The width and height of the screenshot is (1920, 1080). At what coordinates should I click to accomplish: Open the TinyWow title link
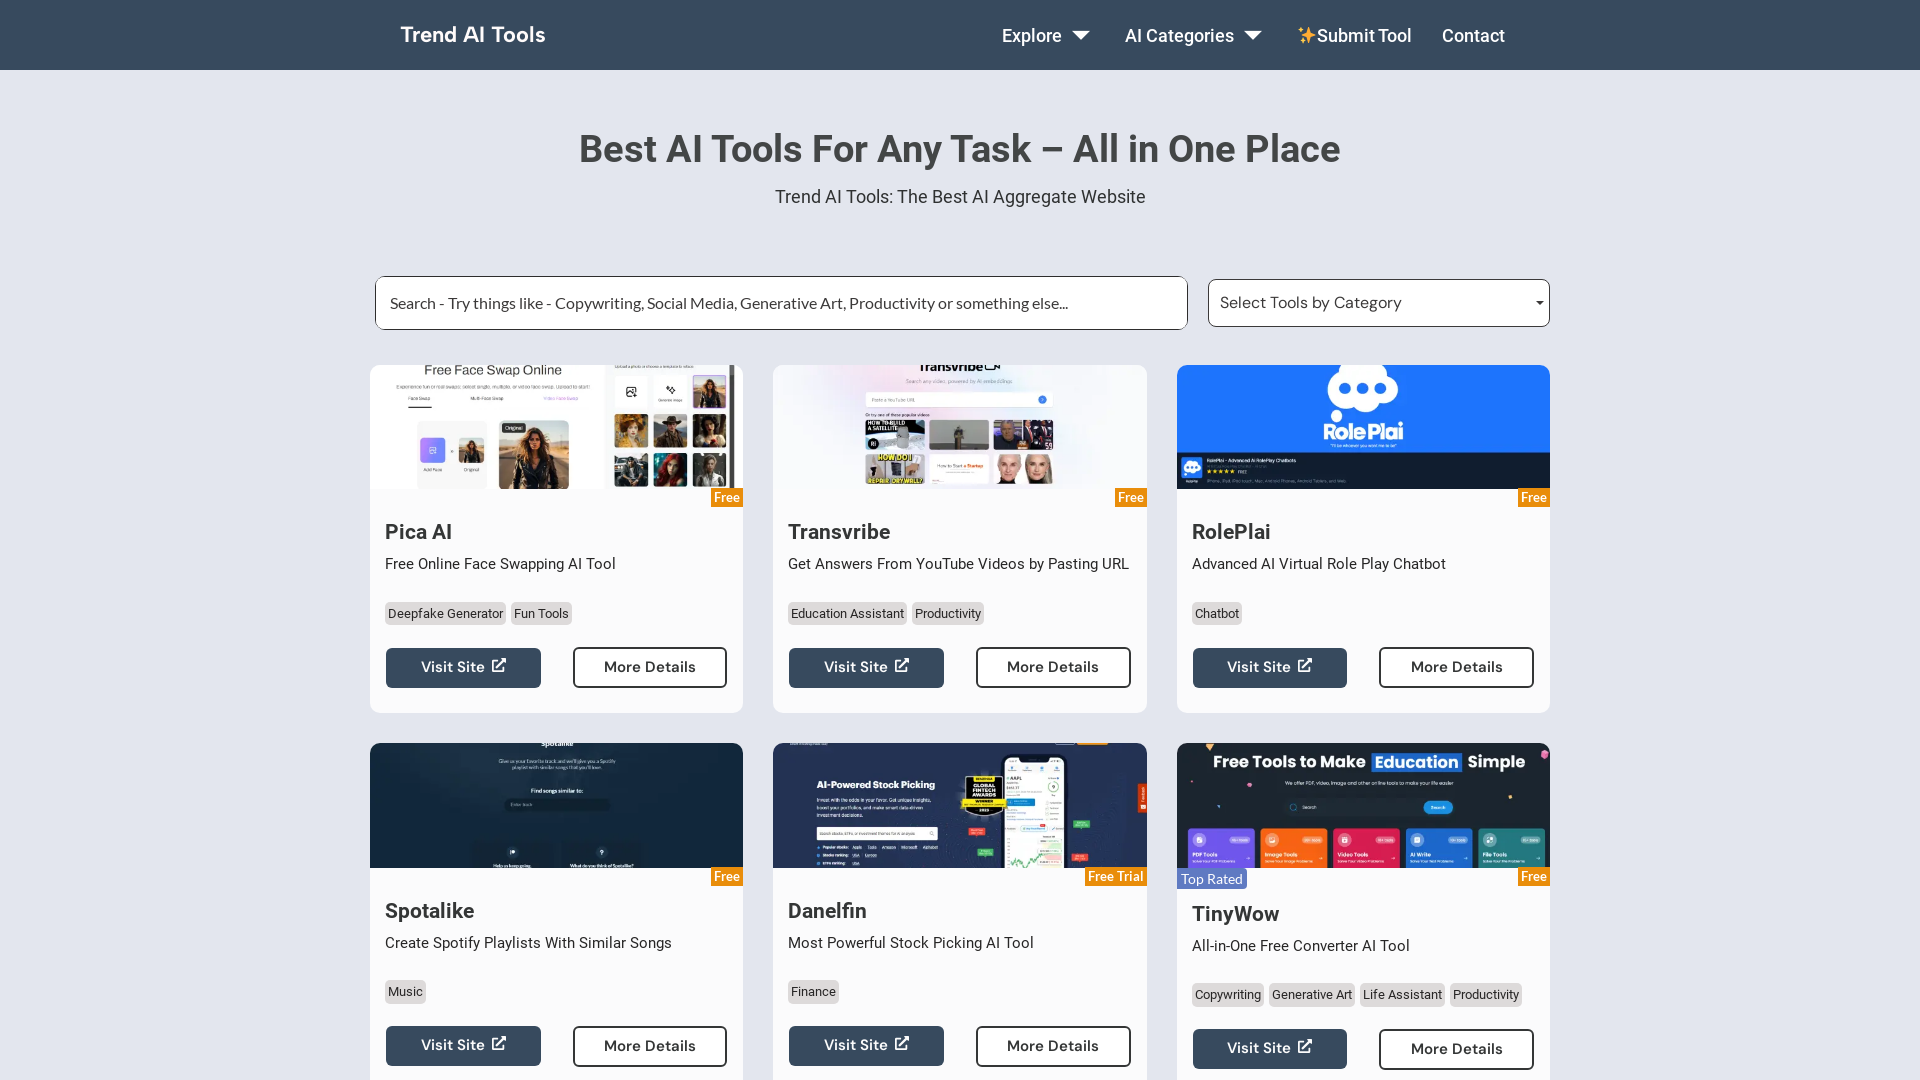1235,914
